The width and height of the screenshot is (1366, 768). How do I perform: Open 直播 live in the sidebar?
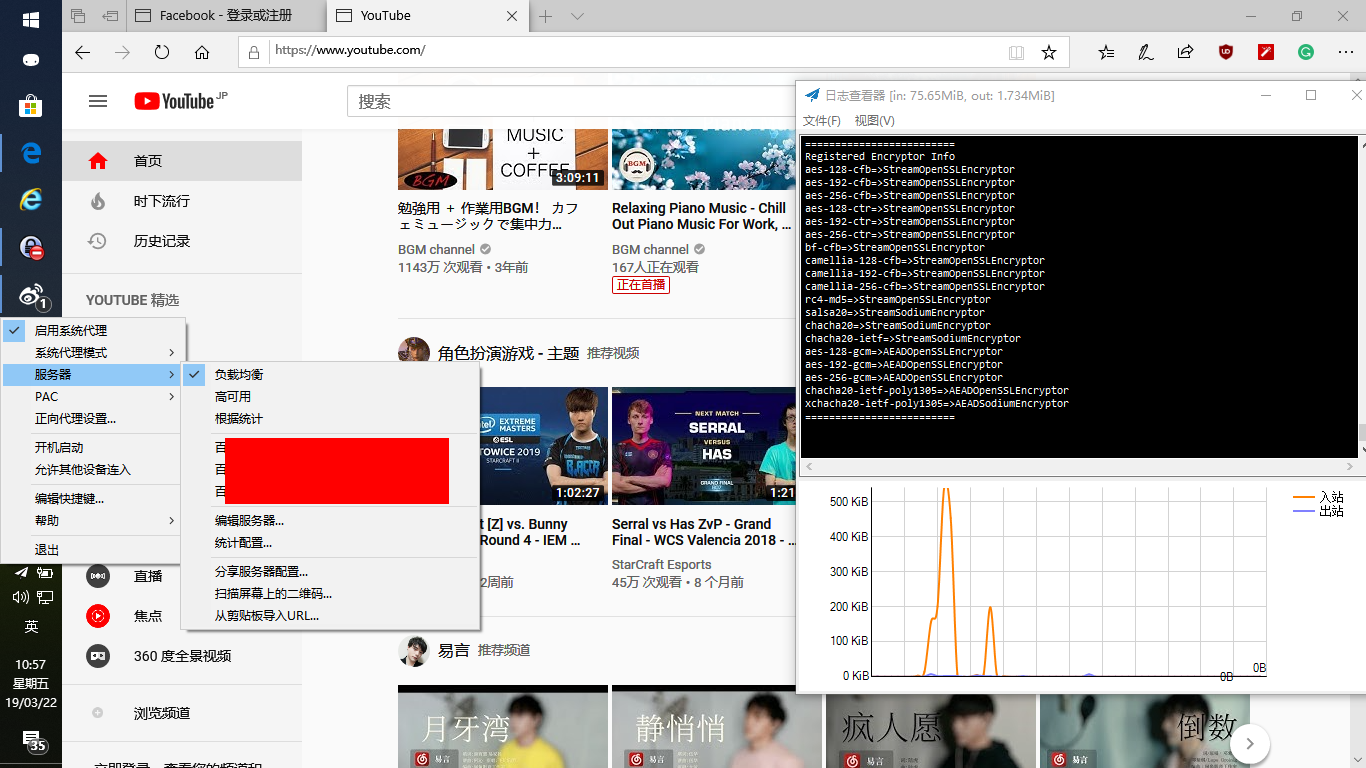click(x=182, y=576)
